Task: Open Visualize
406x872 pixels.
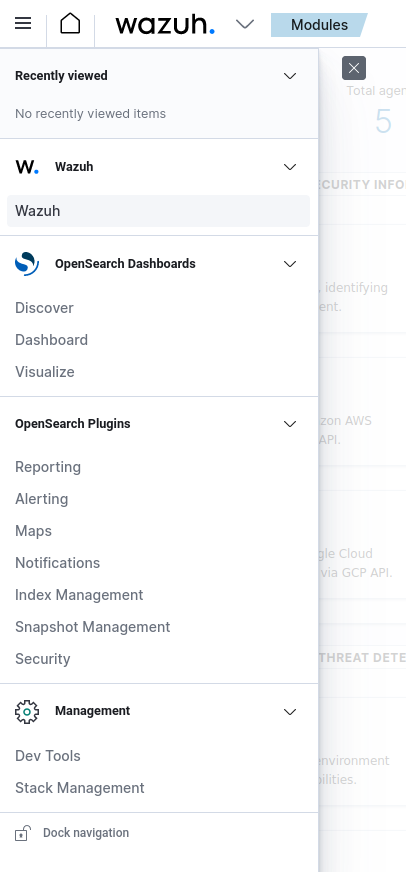Action: (x=44, y=372)
